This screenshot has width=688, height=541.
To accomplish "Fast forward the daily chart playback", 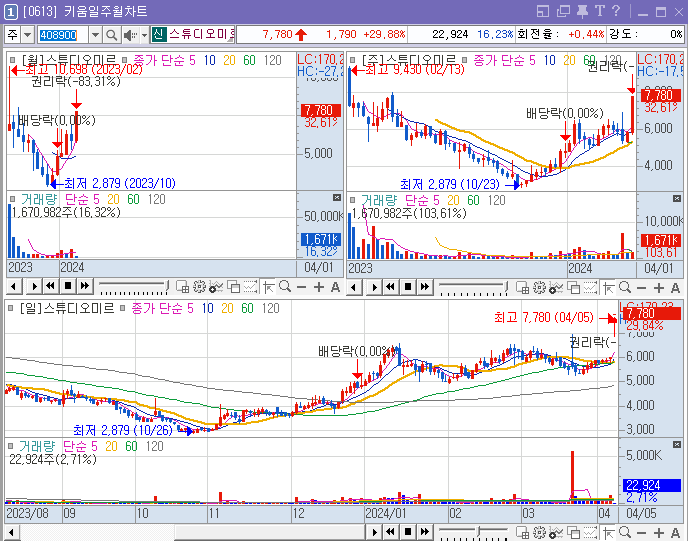I will pyautogui.click(x=425, y=532).
